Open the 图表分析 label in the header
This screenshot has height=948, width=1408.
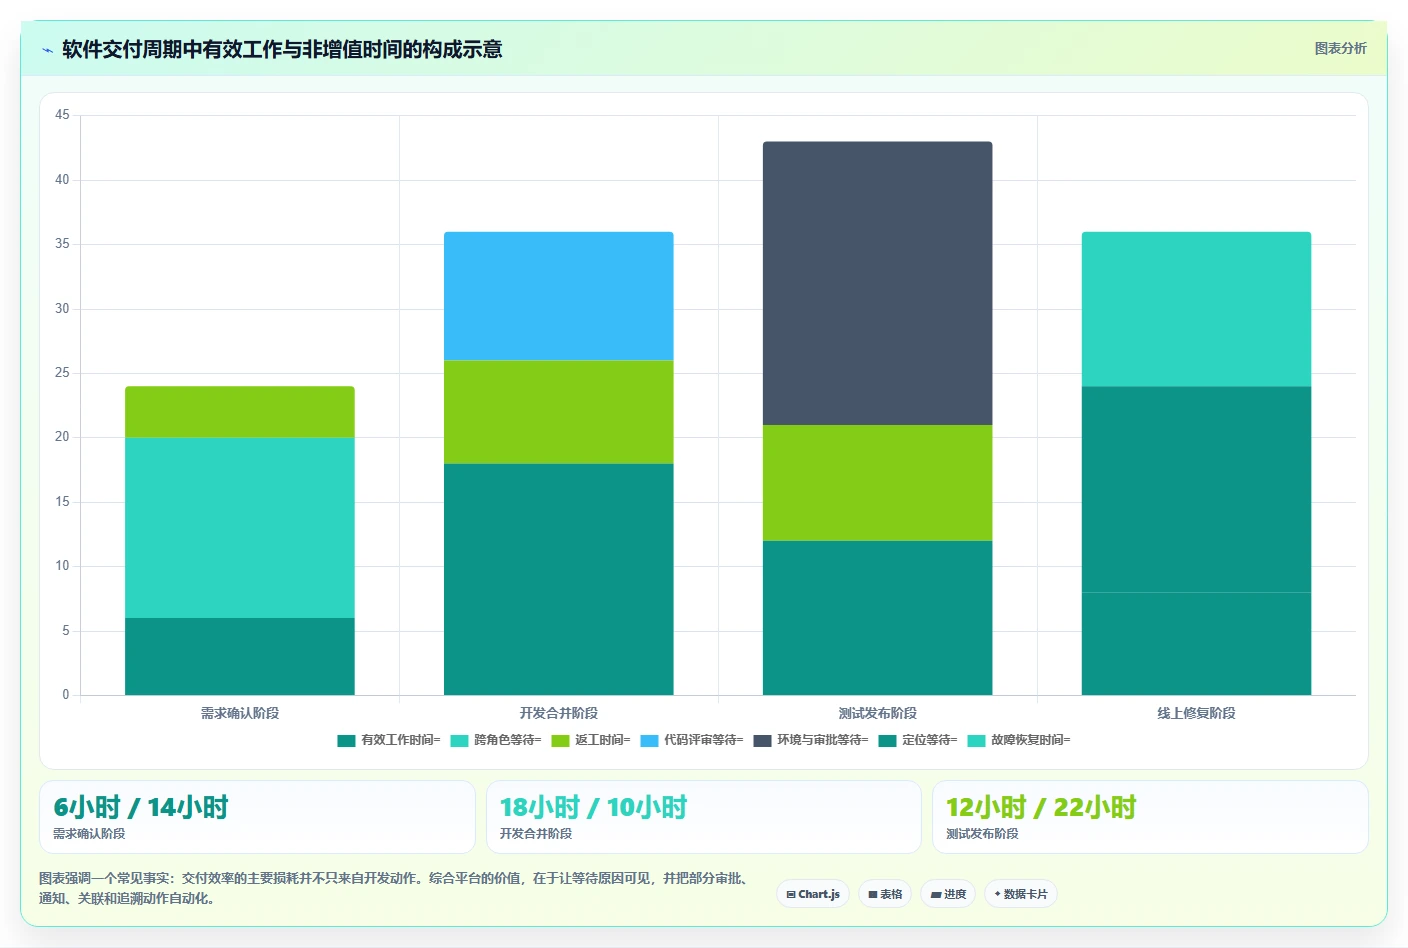[x=1340, y=48]
